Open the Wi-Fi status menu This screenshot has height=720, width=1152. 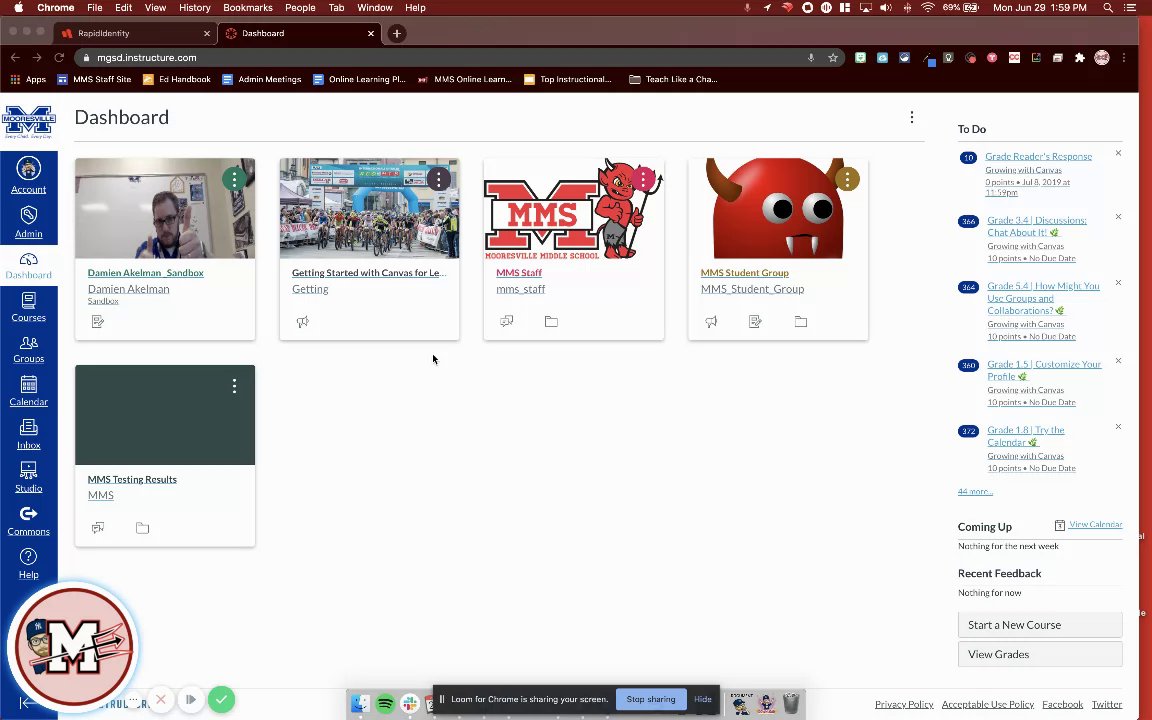coord(928,7)
